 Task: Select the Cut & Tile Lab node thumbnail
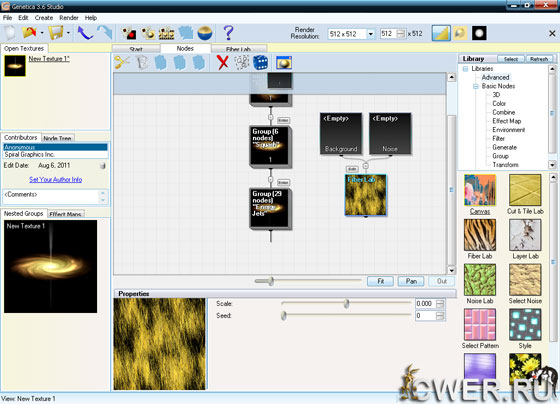[525, 190]
